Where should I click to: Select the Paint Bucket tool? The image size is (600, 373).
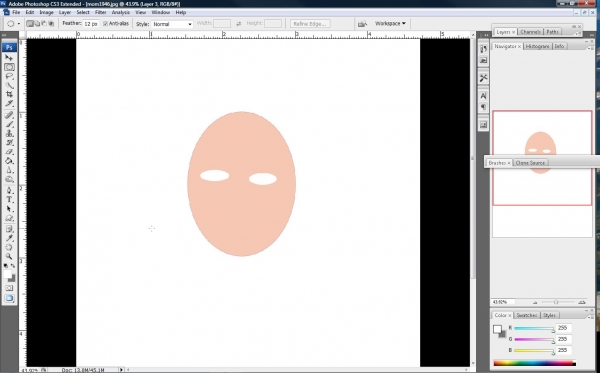pos(9,161)
